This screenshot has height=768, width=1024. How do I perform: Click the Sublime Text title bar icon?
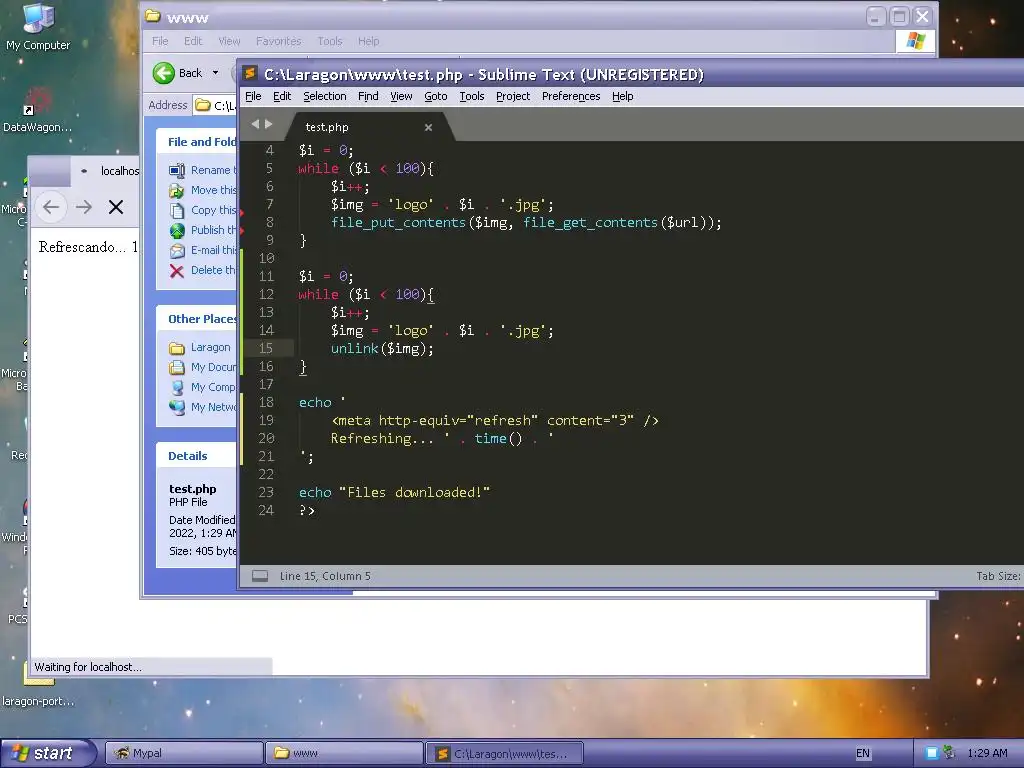pos(249,74)
